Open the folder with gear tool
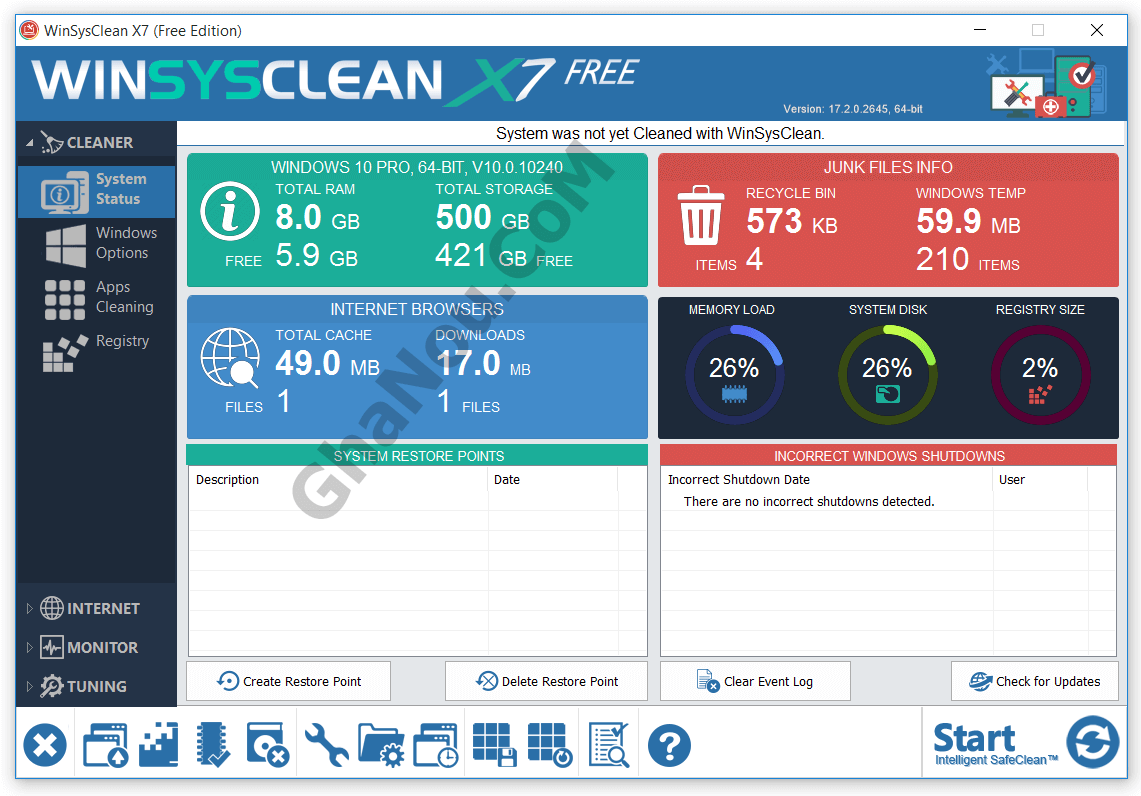Image resolution: width=1141 pixels, height=796 pixels. point(381,745)
